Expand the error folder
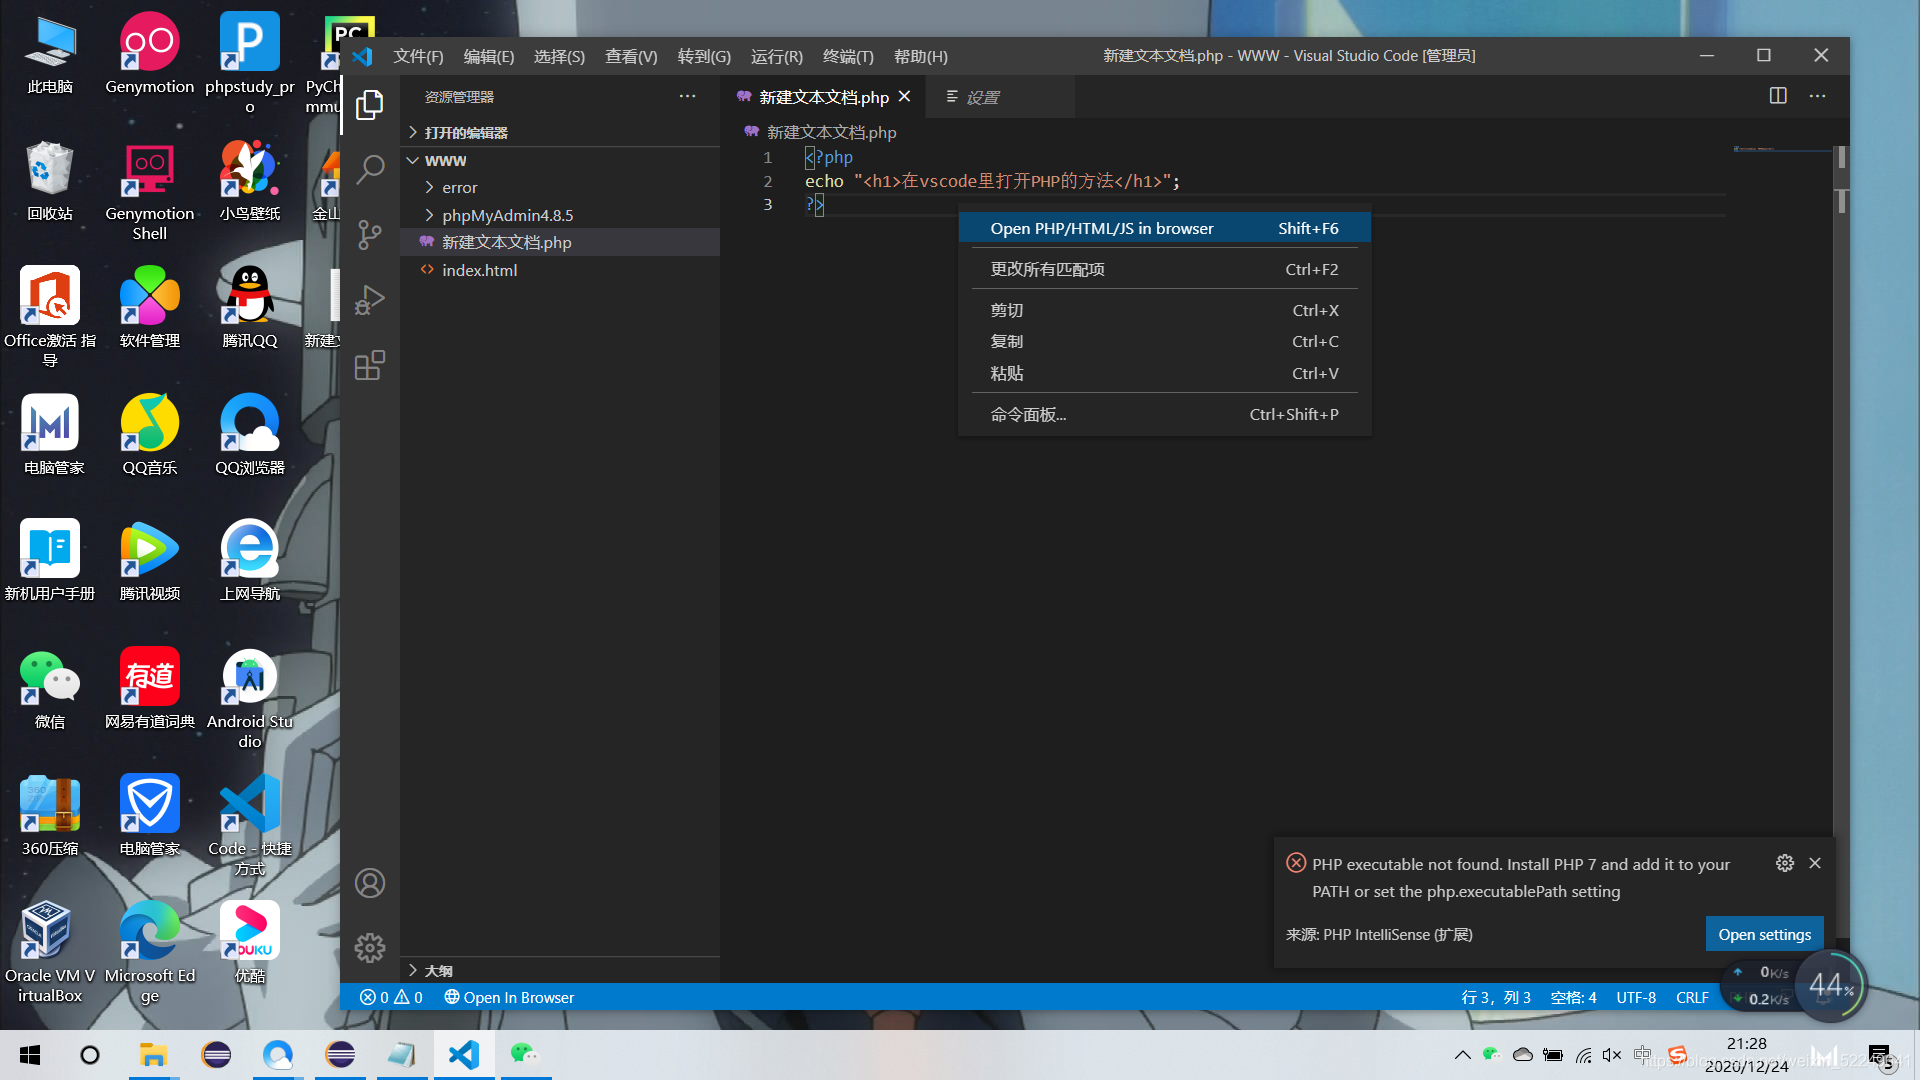1920x1080 pixels. point(460,188)
